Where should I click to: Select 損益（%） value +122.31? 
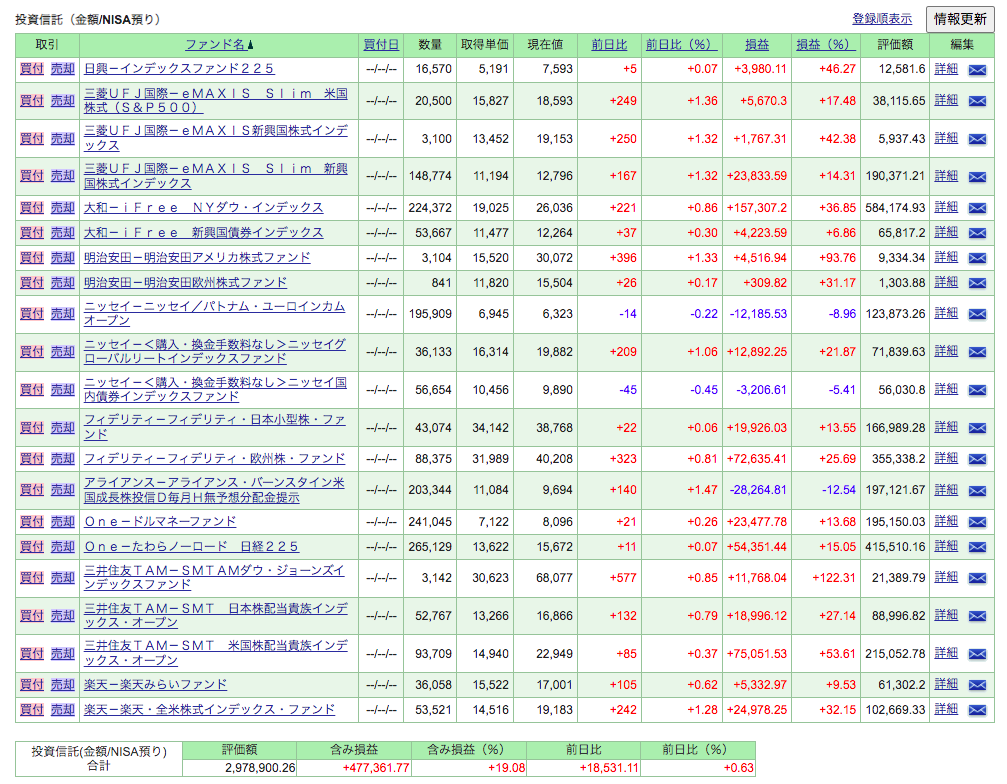pyautogui.click(x=834, y=578)
